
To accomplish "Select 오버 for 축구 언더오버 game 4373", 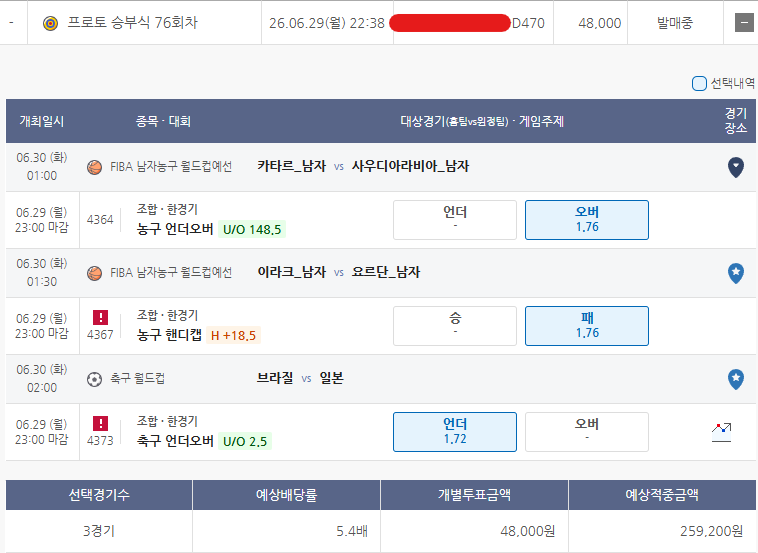I will 587,432.
